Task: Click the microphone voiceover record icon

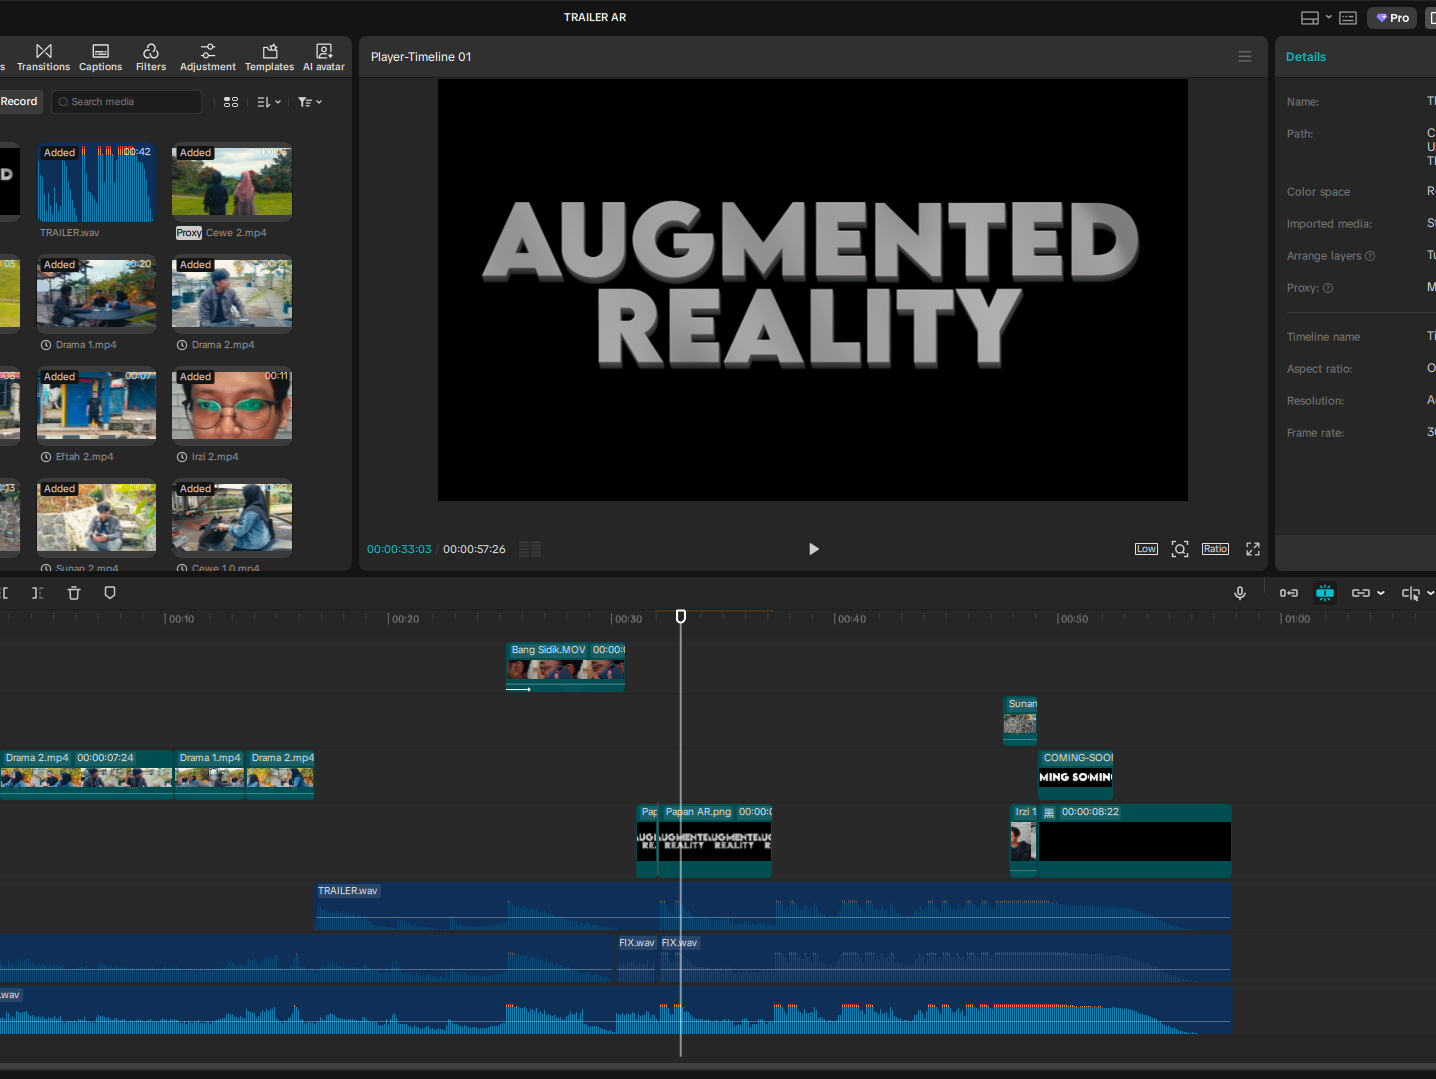Action: [x=1240, y=593]
